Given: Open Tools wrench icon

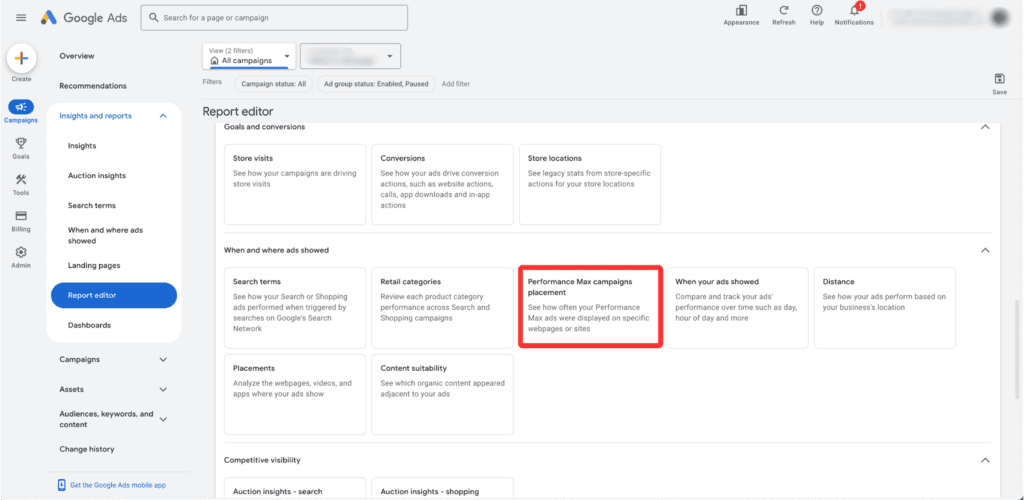Looking at the screenshot, I should [x=21, y=180].
